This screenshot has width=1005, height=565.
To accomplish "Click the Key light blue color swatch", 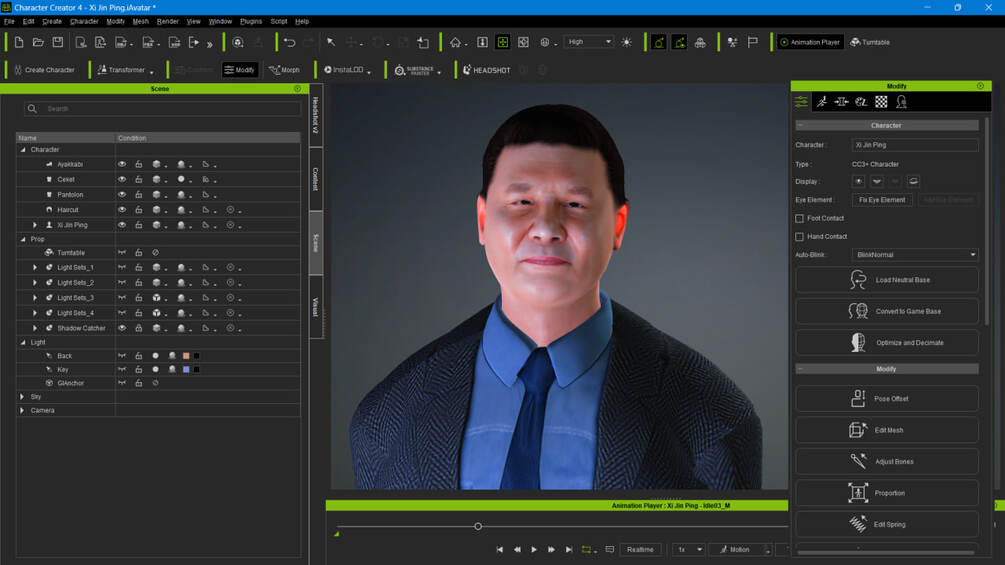I will [x=186, y=370].
